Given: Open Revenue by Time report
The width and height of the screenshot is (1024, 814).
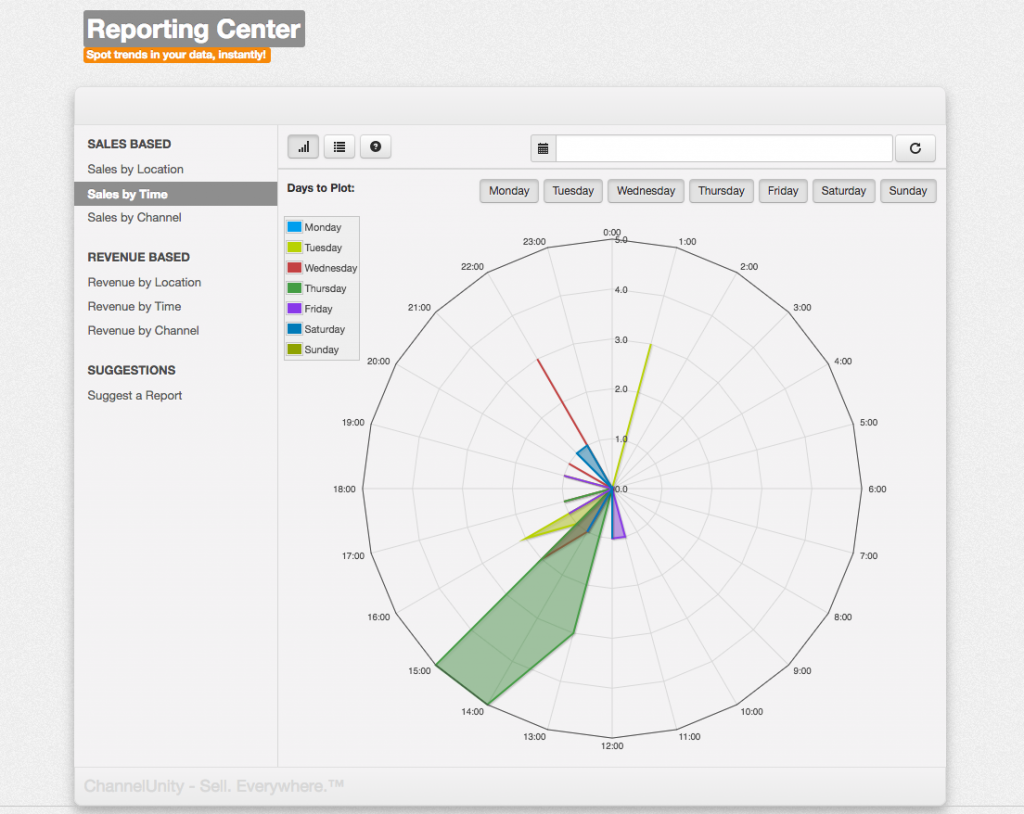Looking at the screenshot, I should click(x=134, y=306).
